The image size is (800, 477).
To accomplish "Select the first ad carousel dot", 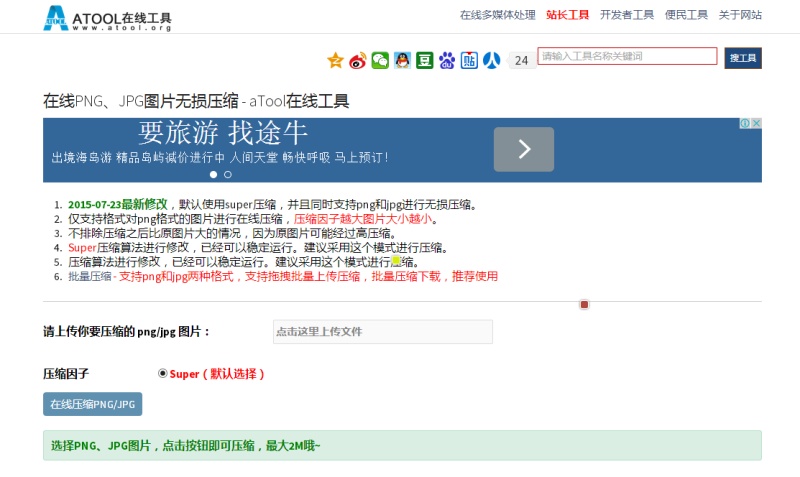I will tap(213, 174).
